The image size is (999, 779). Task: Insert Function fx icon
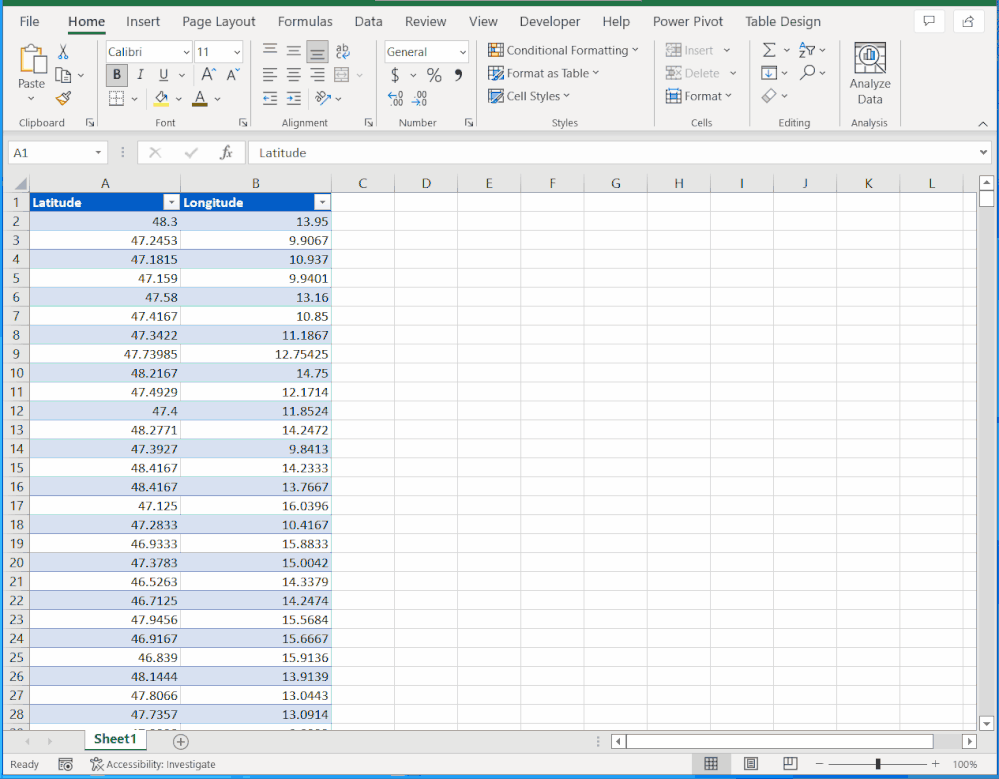click(226, 153)
